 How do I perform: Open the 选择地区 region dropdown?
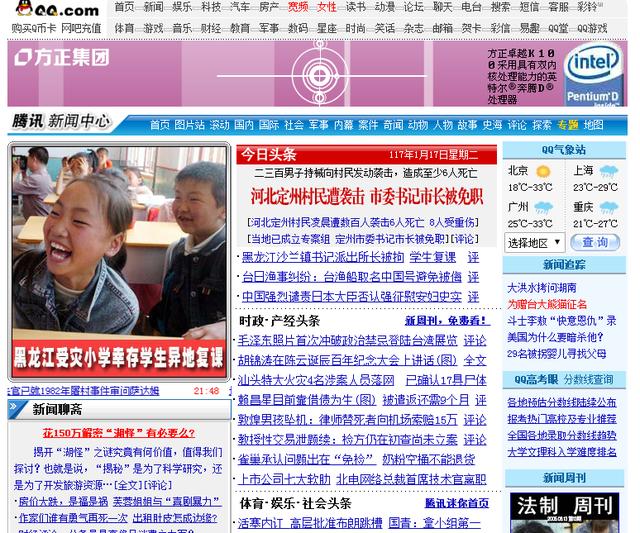pos(533,242)
